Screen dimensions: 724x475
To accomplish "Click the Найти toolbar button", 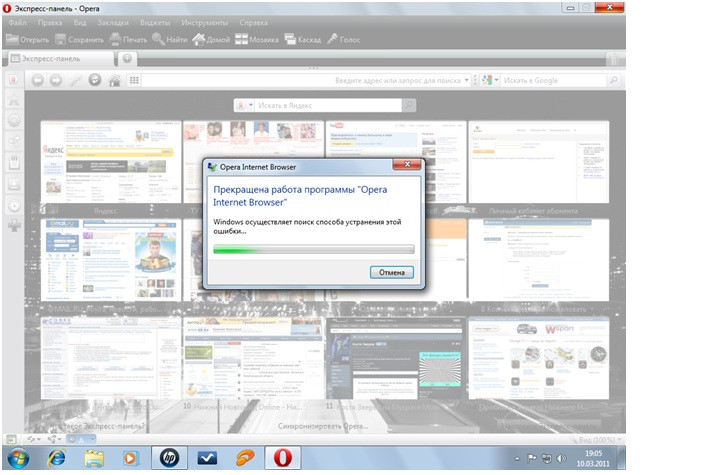I will point(170,39).
